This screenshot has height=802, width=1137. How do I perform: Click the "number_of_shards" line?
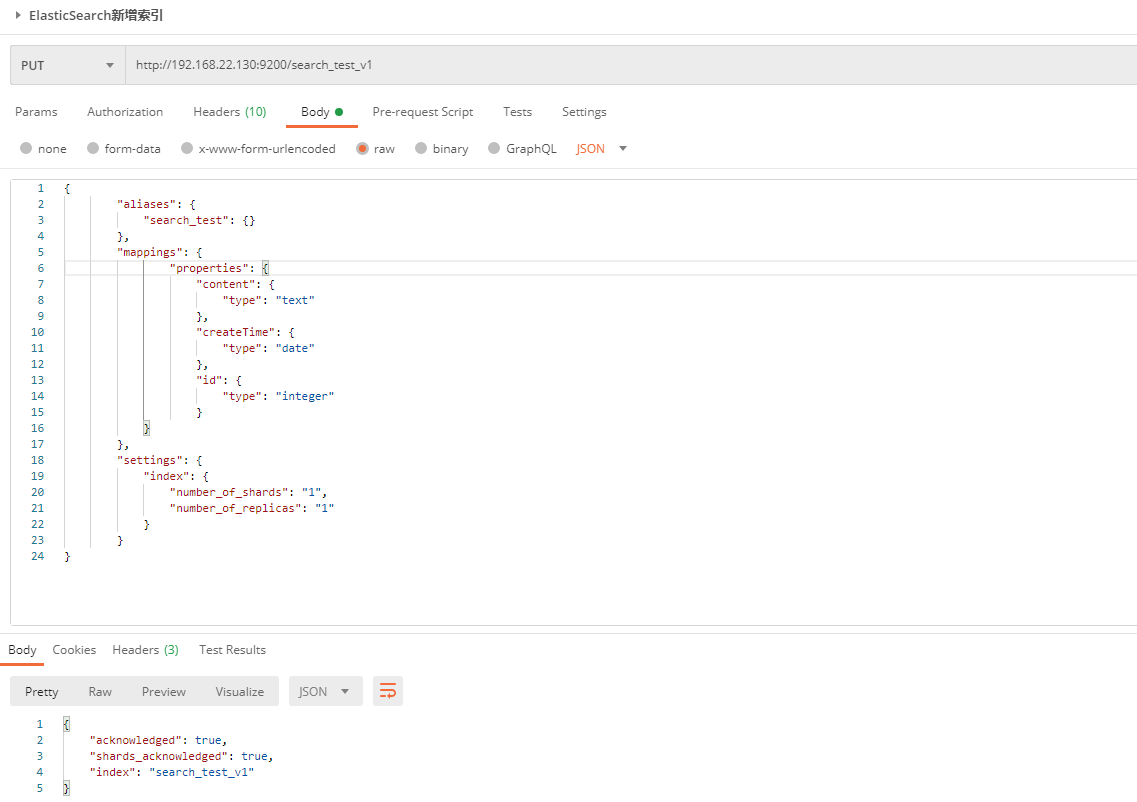(249, 492)
